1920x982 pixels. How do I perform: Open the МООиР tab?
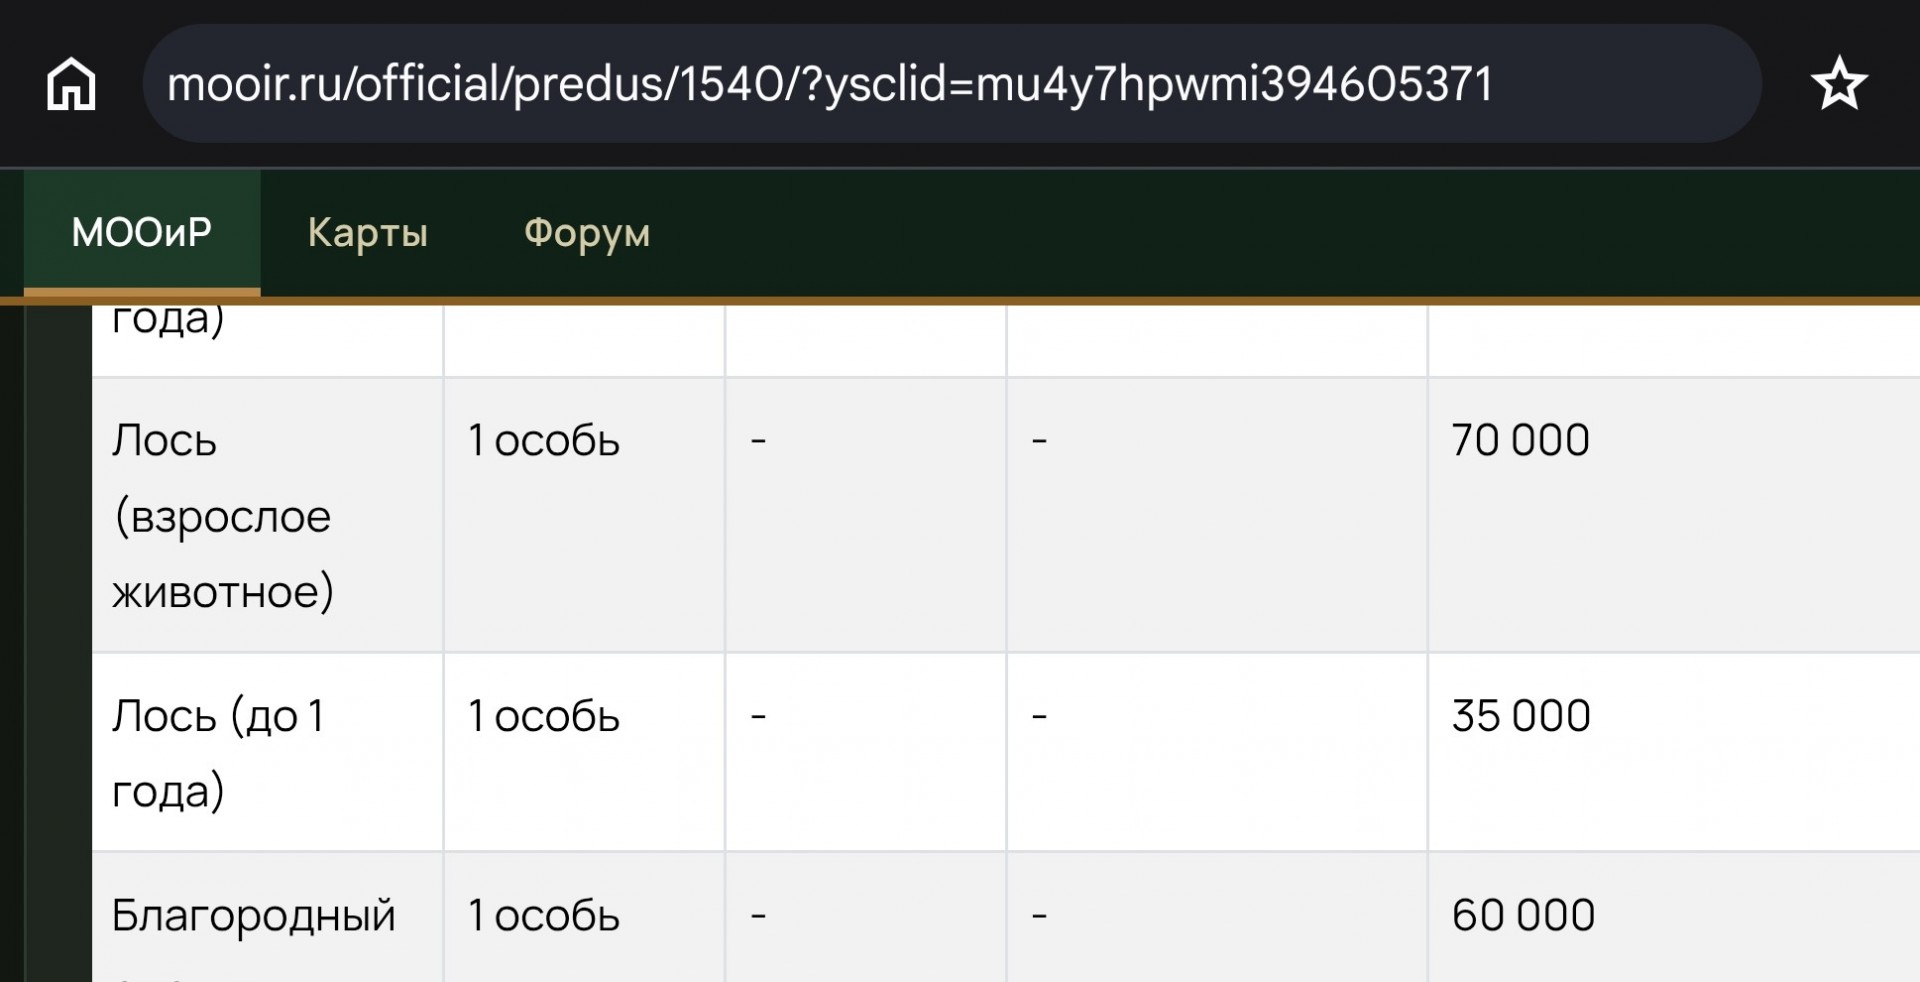[x=142, y=233]
